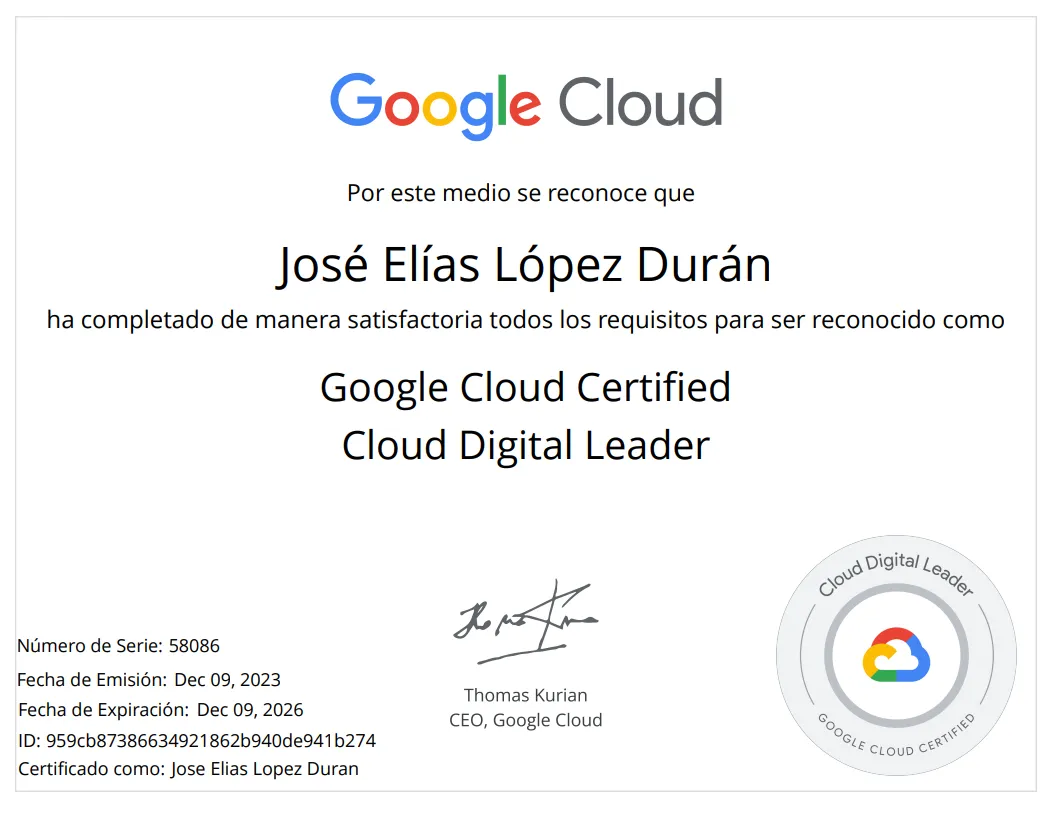Click the title 'Google Cloud Certified'

525,389
